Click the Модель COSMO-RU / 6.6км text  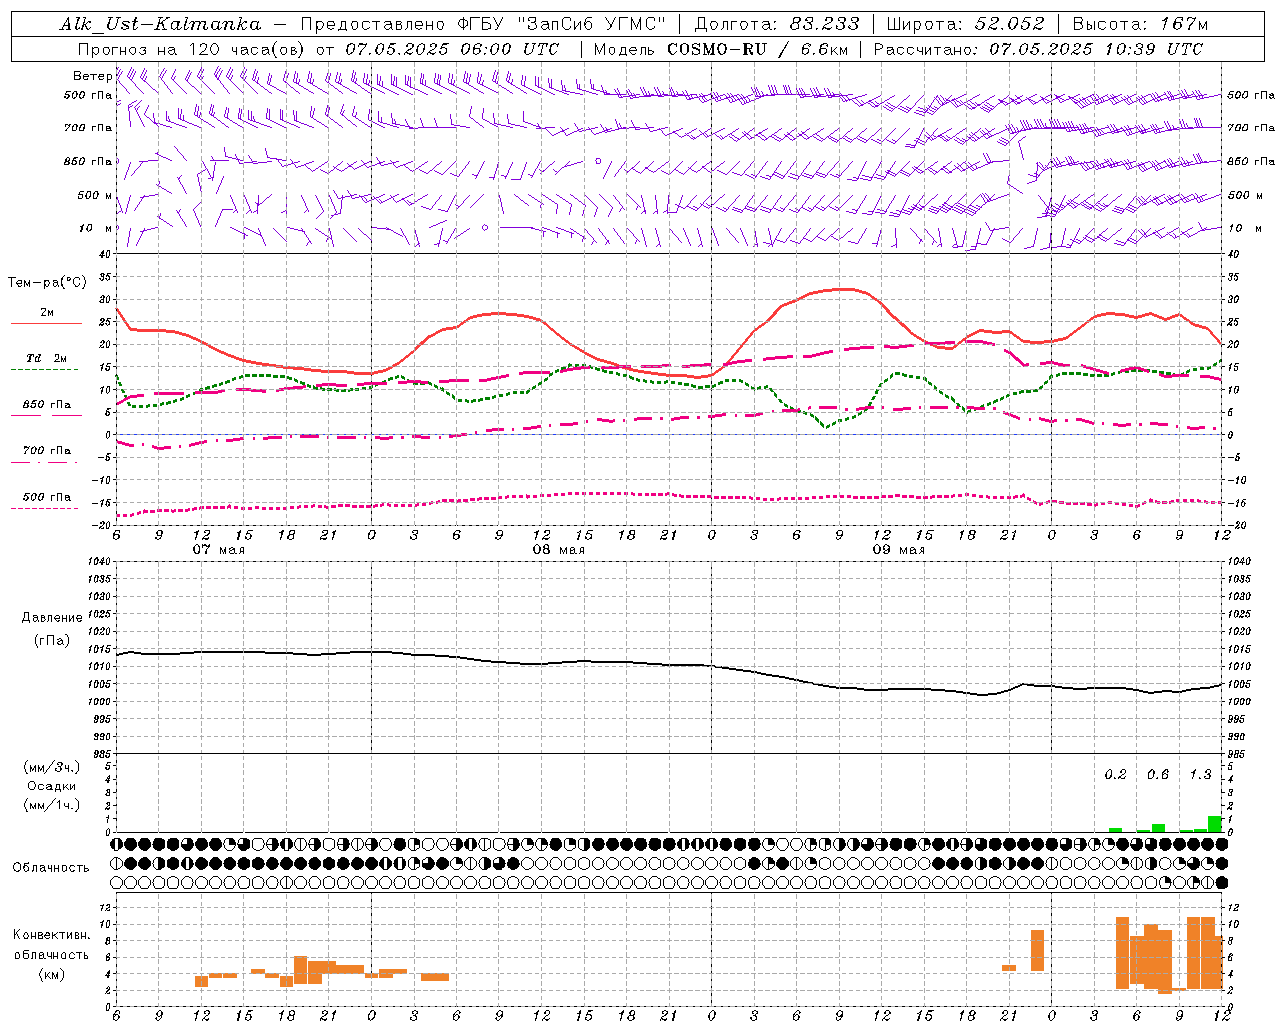pos(721,49)
